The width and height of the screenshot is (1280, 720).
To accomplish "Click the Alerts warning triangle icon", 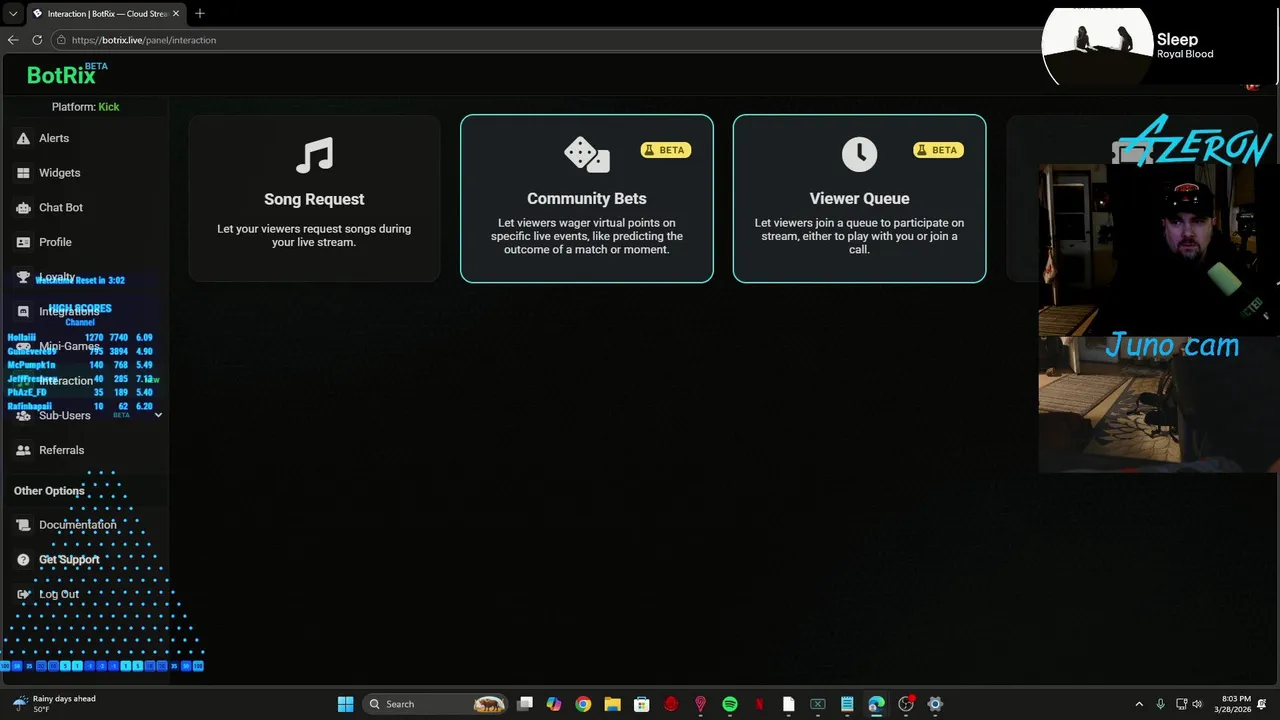I will (x=23, y=138).
